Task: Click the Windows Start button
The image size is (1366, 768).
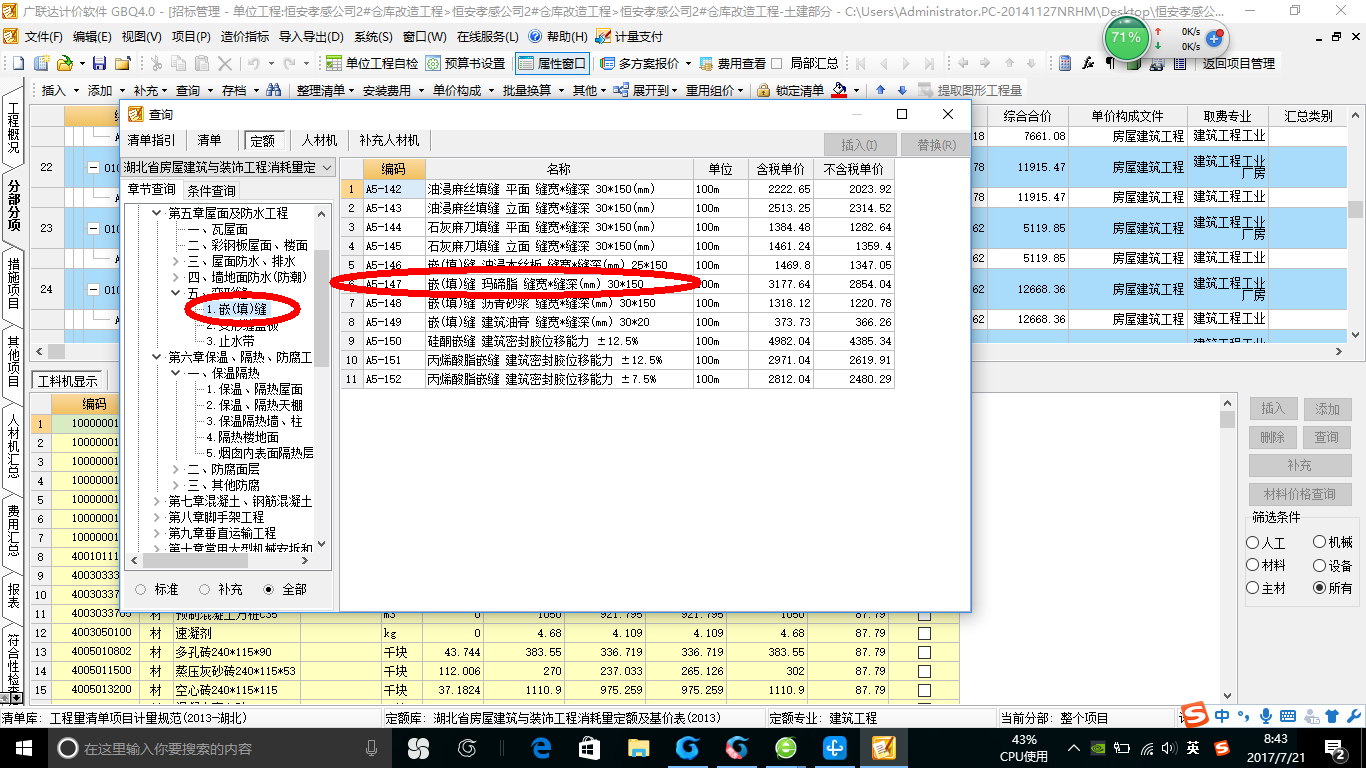Action: [x=23, y=747]
